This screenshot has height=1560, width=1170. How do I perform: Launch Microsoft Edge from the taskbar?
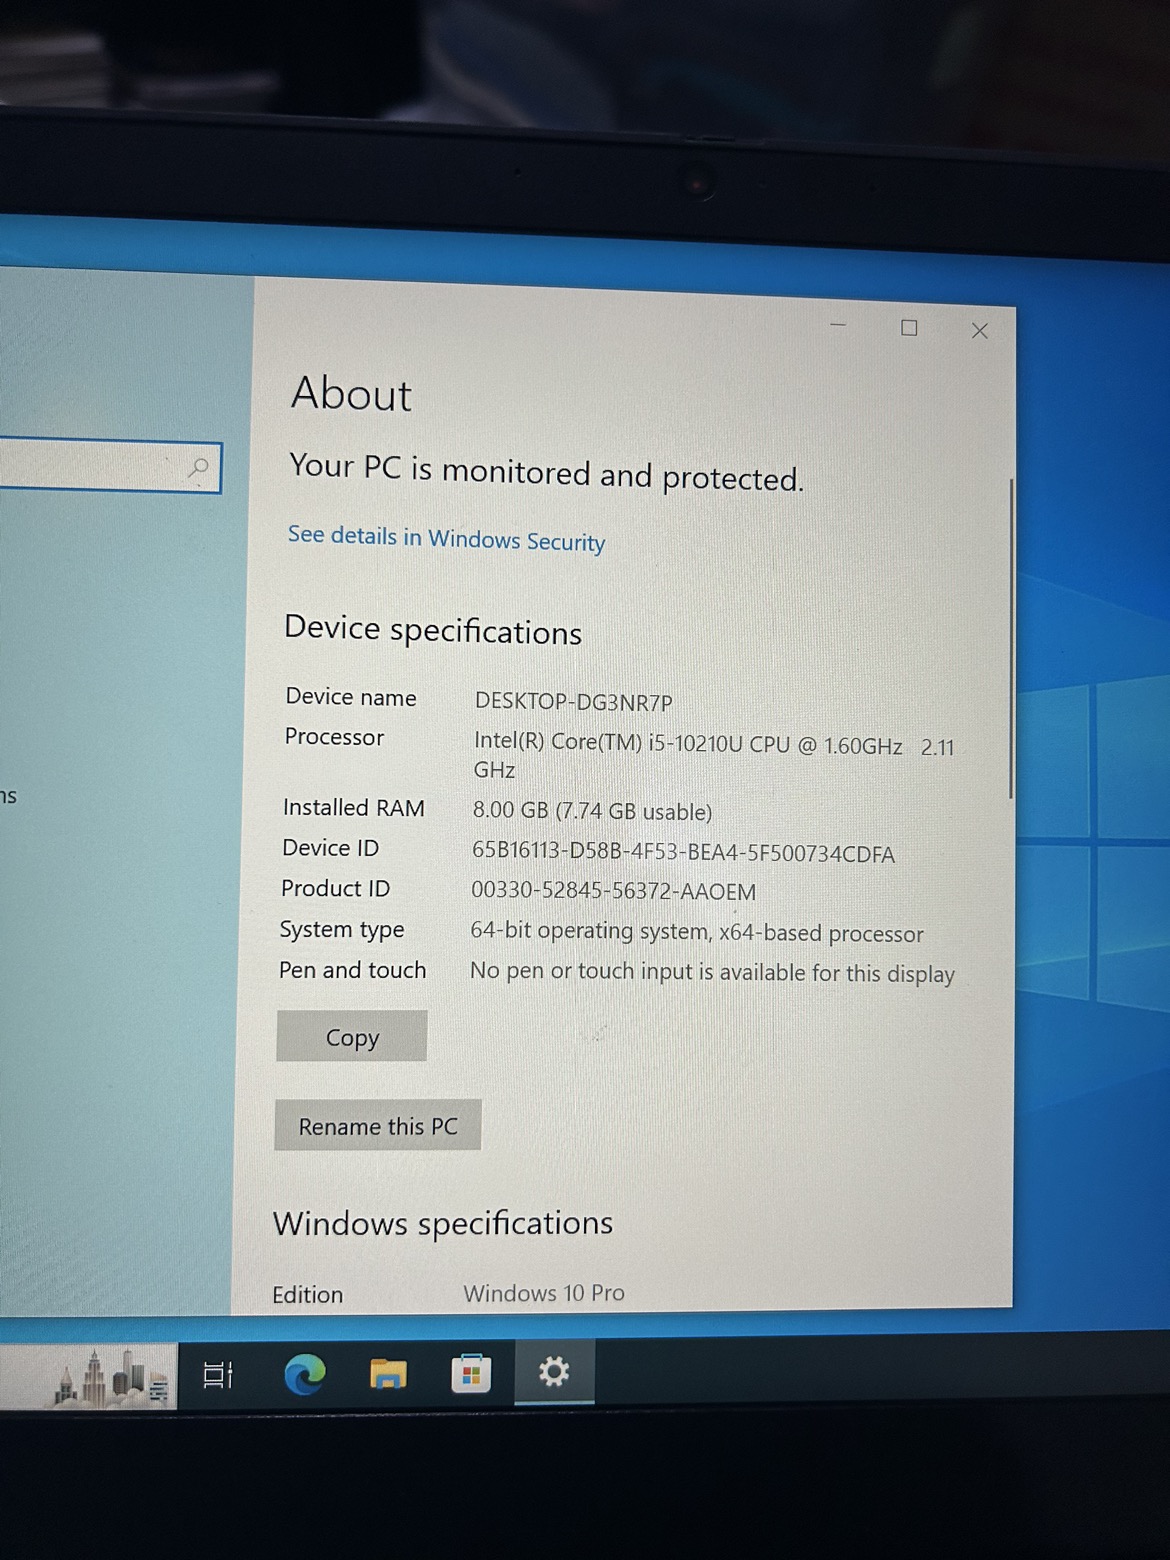coord(305,1374)
